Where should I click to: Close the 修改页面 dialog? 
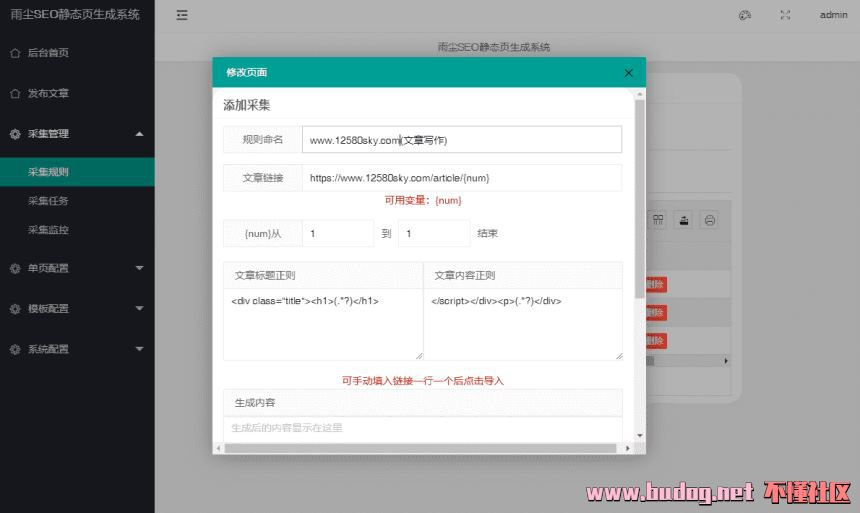[x=628, y=73]
